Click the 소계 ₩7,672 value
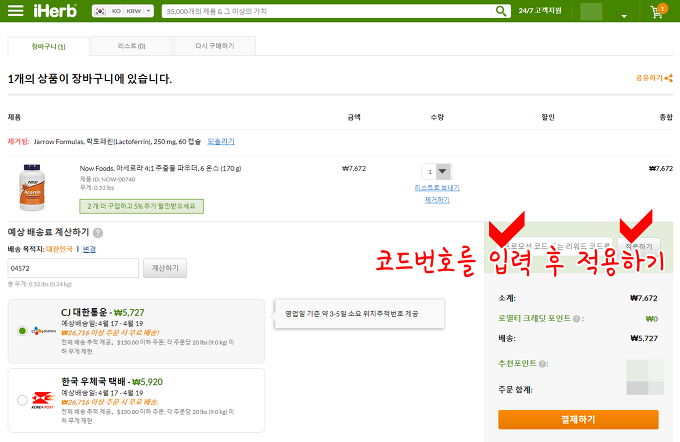 [x=644, y=298]
